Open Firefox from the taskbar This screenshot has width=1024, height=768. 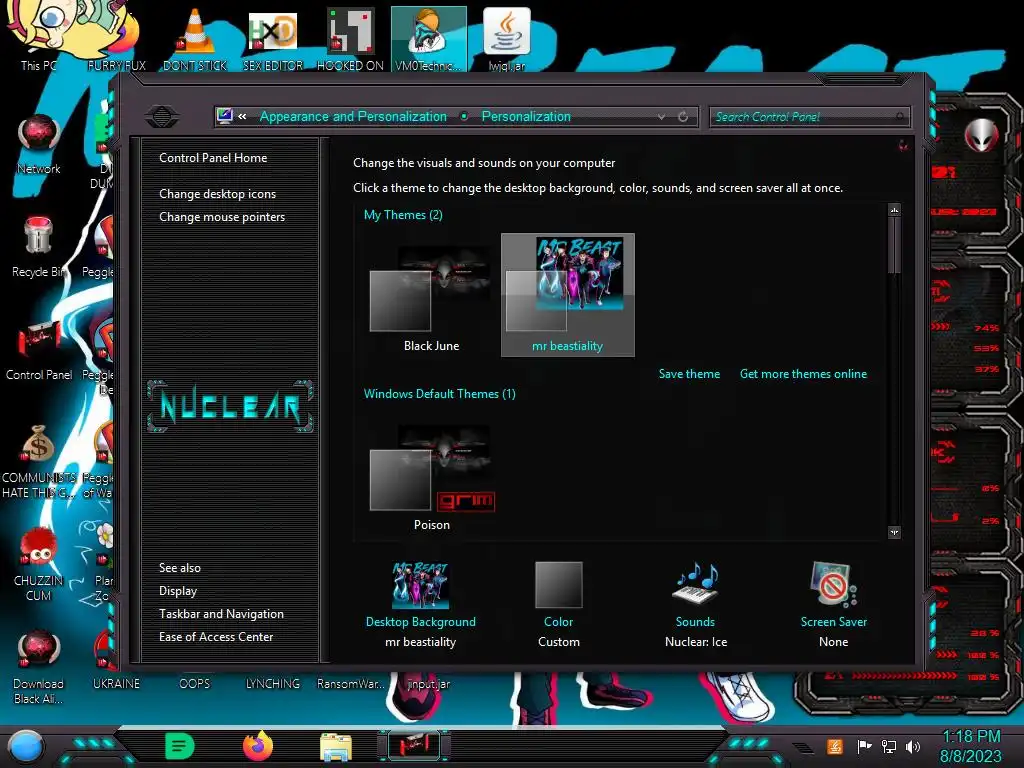pyautogui.click(x=258, y=746)
